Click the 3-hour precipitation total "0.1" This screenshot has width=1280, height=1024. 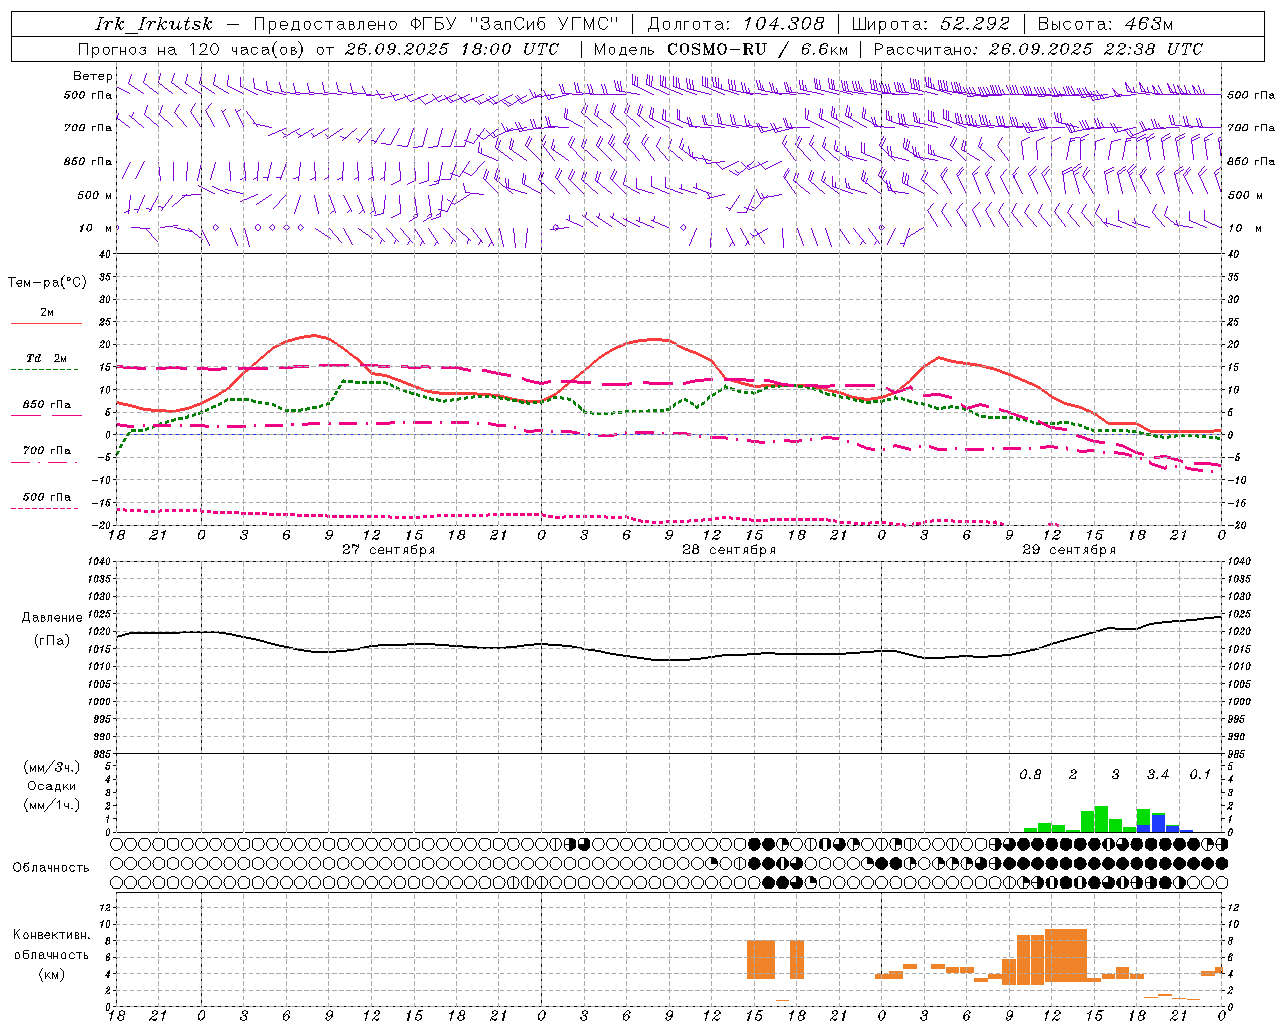1200,775
